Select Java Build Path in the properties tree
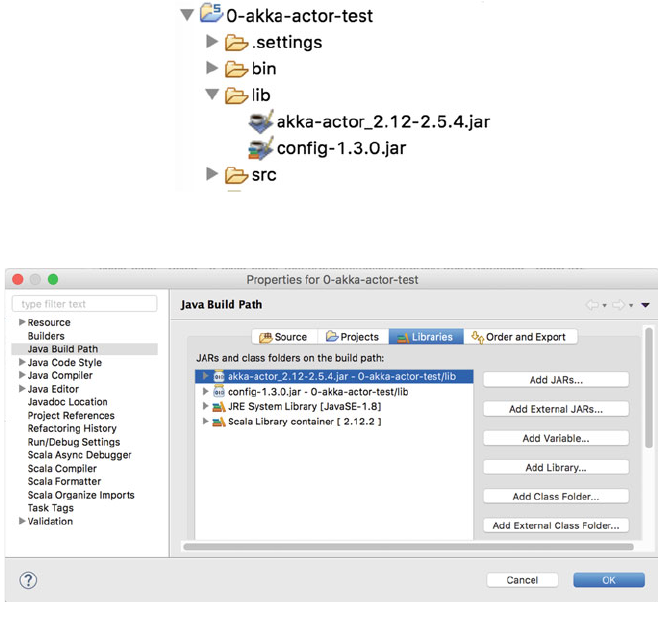The height and width of the screenshot is (638, 663). pos(63,349)
